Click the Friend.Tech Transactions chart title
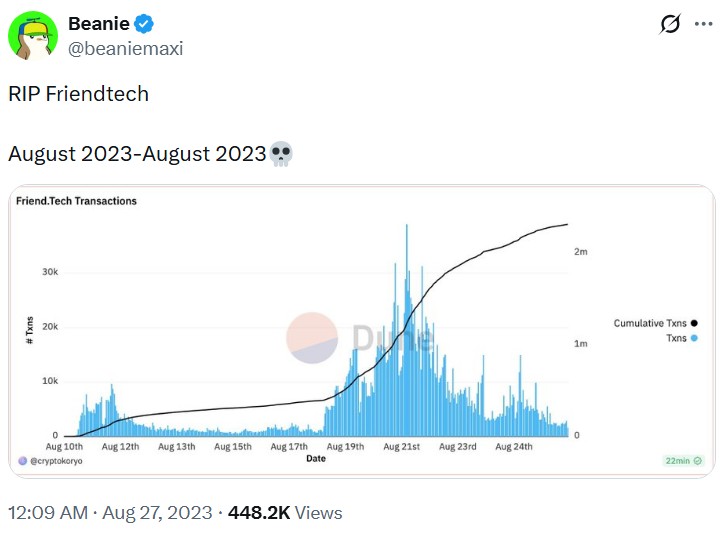723x536 pixels. click(x=76, y=201)
